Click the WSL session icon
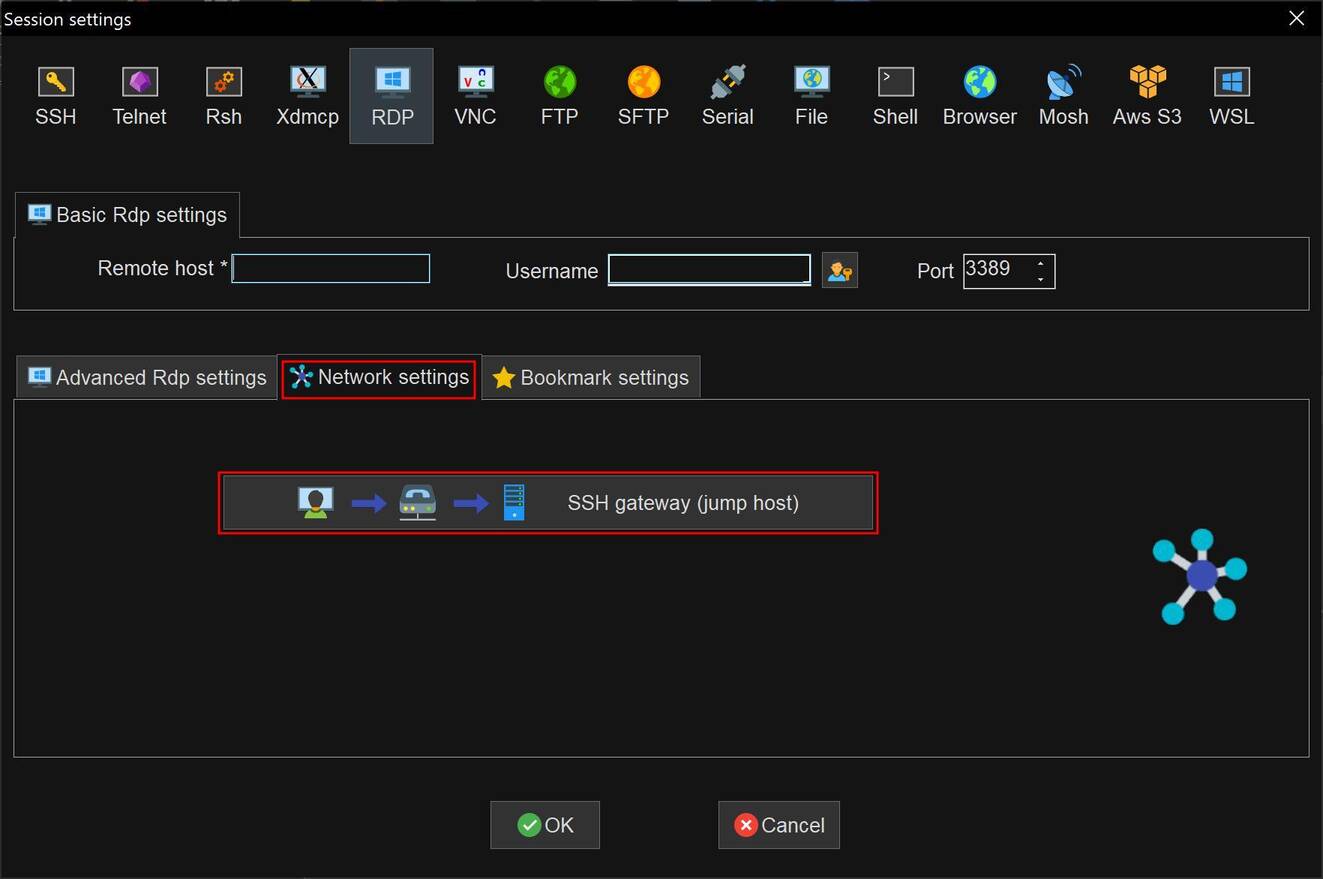The width and height of the screenshot is (1323, 879). tap(1231, 97)
